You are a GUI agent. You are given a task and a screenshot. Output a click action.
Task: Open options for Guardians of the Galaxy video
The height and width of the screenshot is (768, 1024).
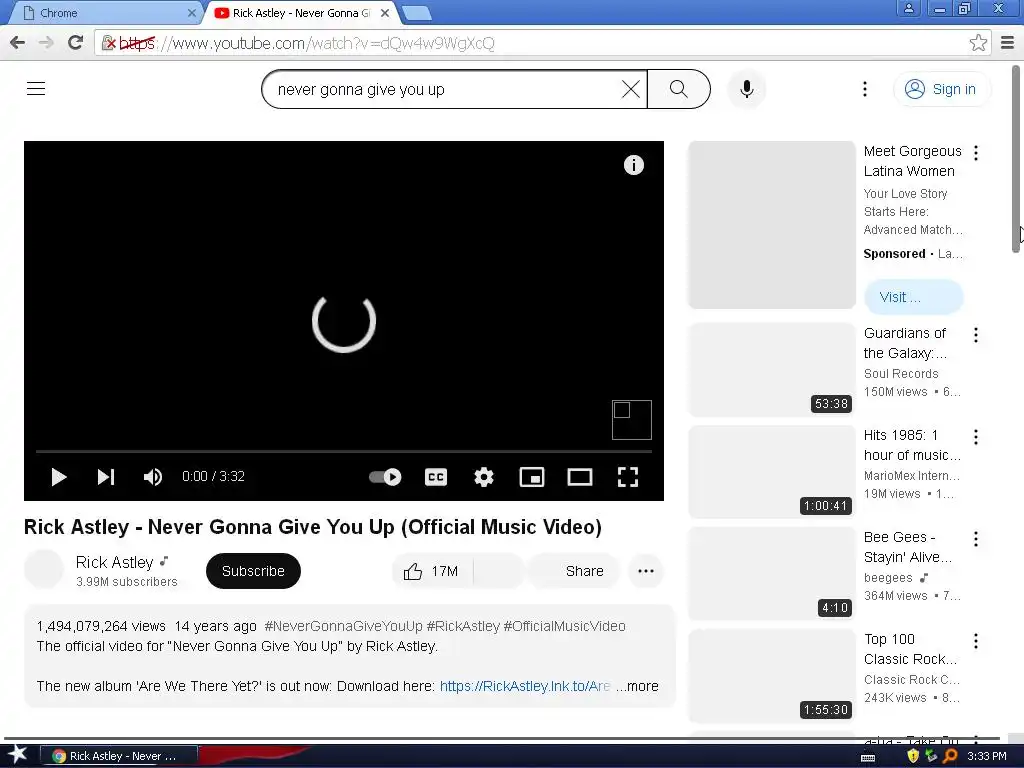pos(976,335)
